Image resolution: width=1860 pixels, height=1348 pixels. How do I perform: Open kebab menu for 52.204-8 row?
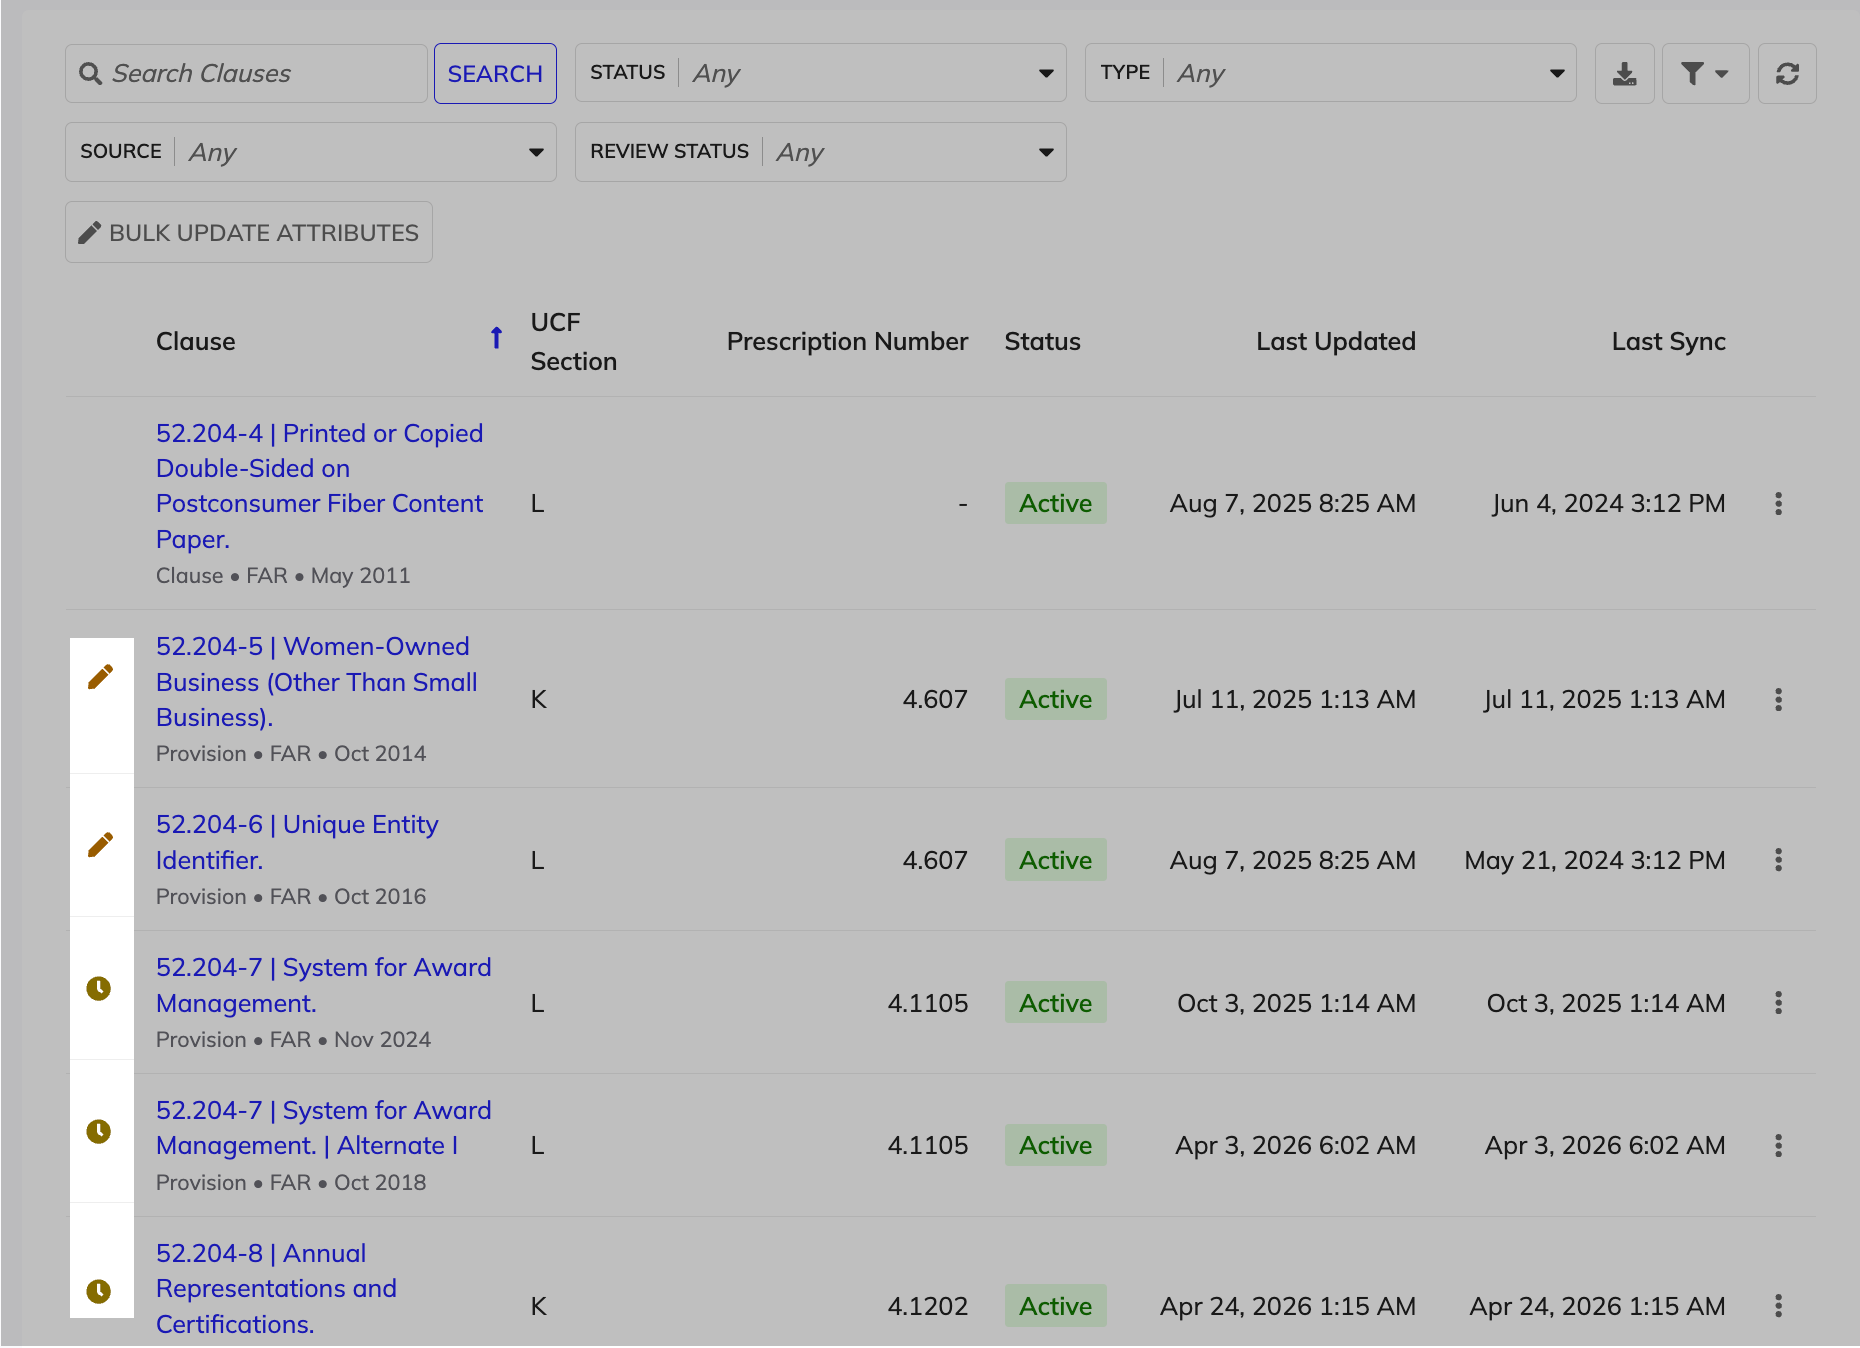(1778, 1306)
